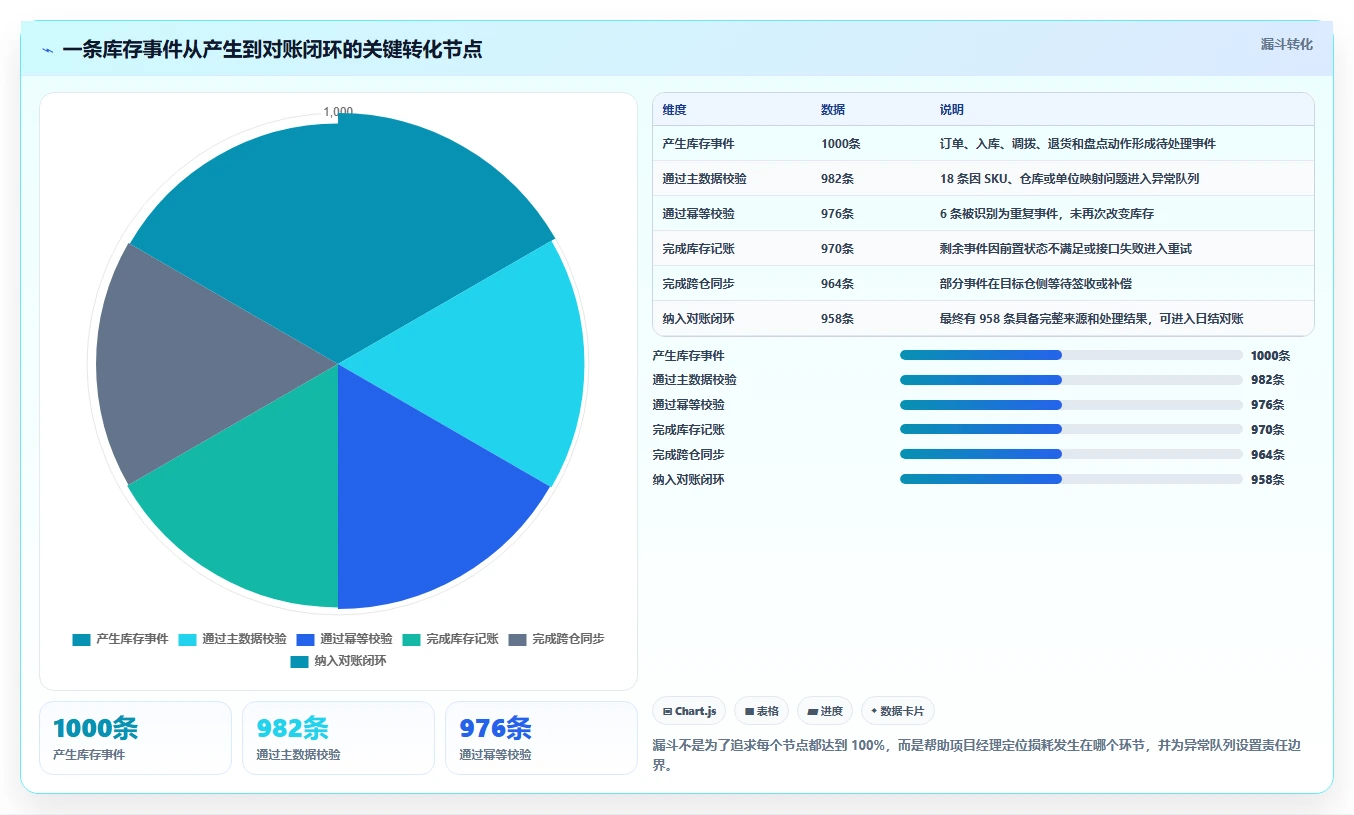Select the description starting 18 条因 SKU

click(x=1069, y=179)
